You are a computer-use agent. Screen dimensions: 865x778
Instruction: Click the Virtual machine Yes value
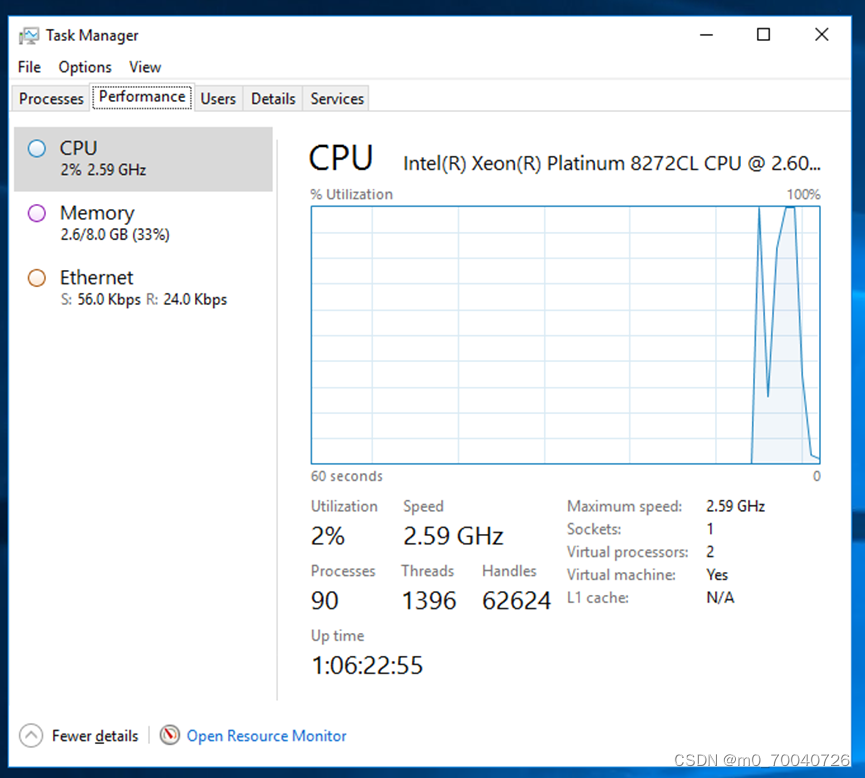pos(717,575)
